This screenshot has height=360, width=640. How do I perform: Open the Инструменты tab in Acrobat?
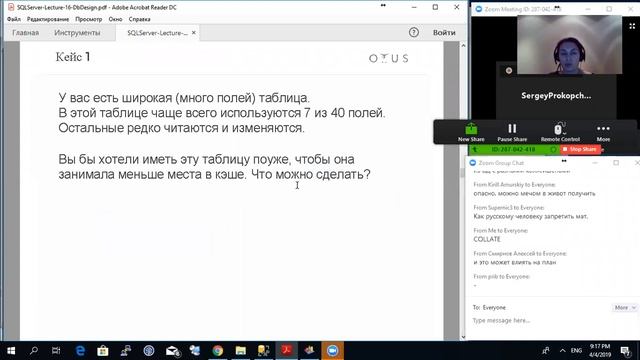click(x=77, y=33)
